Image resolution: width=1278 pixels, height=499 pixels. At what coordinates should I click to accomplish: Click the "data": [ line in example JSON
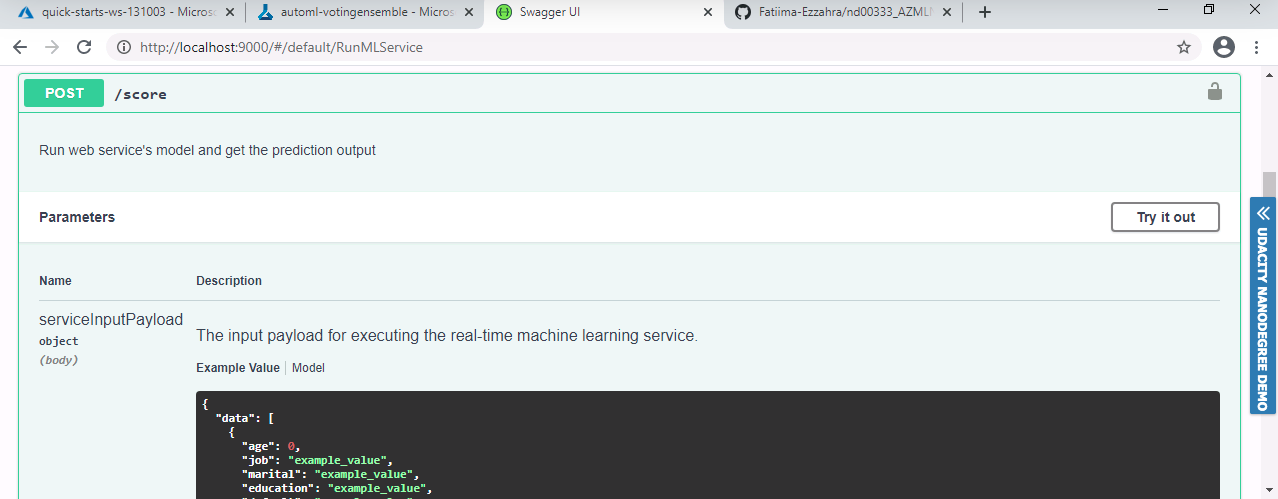tap(245, 418)
